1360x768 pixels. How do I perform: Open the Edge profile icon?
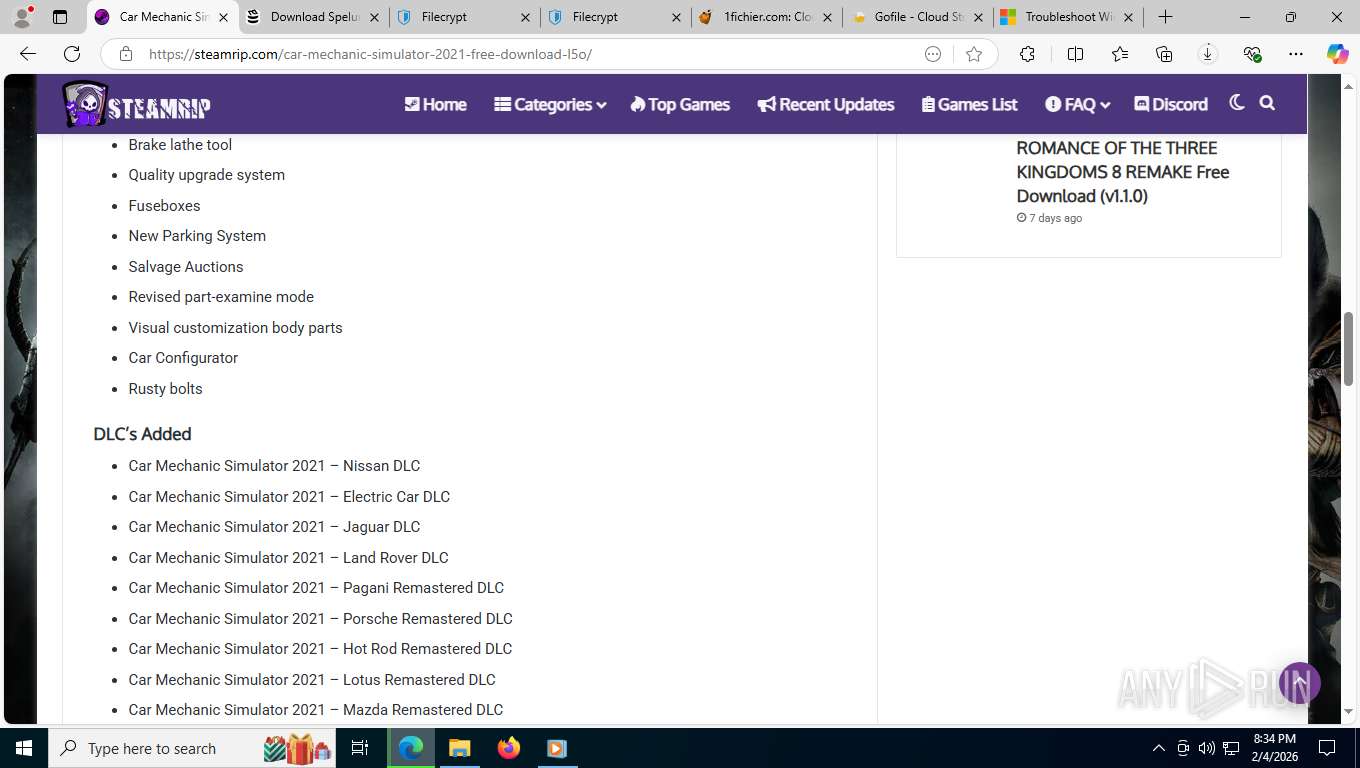22,17
